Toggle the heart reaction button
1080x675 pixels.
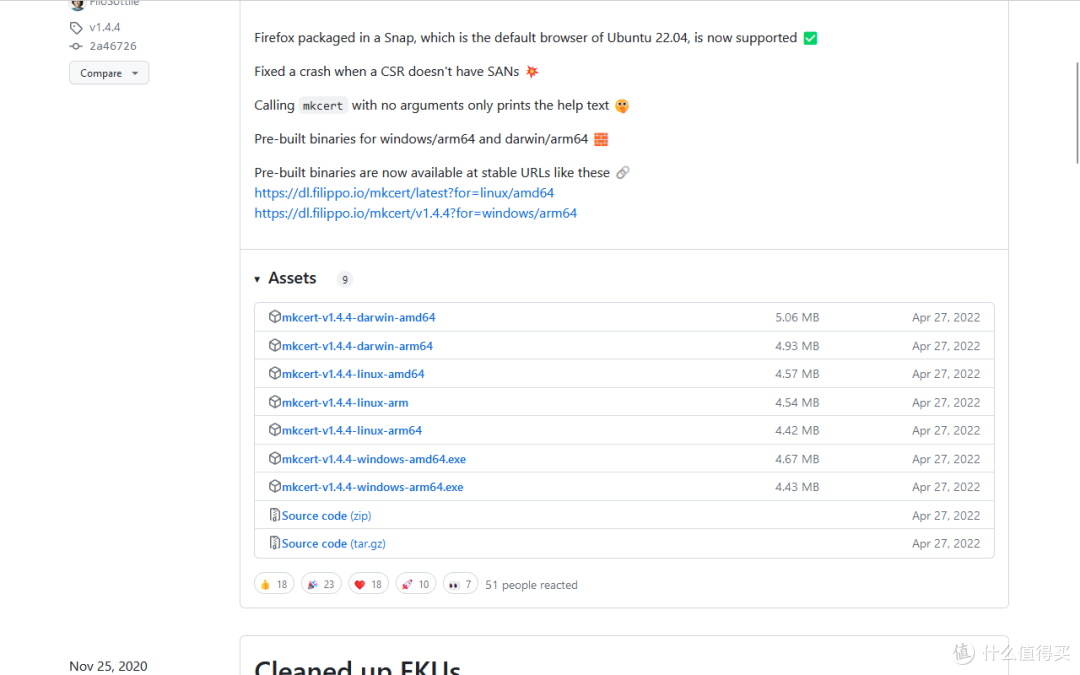tap(368, 584)
